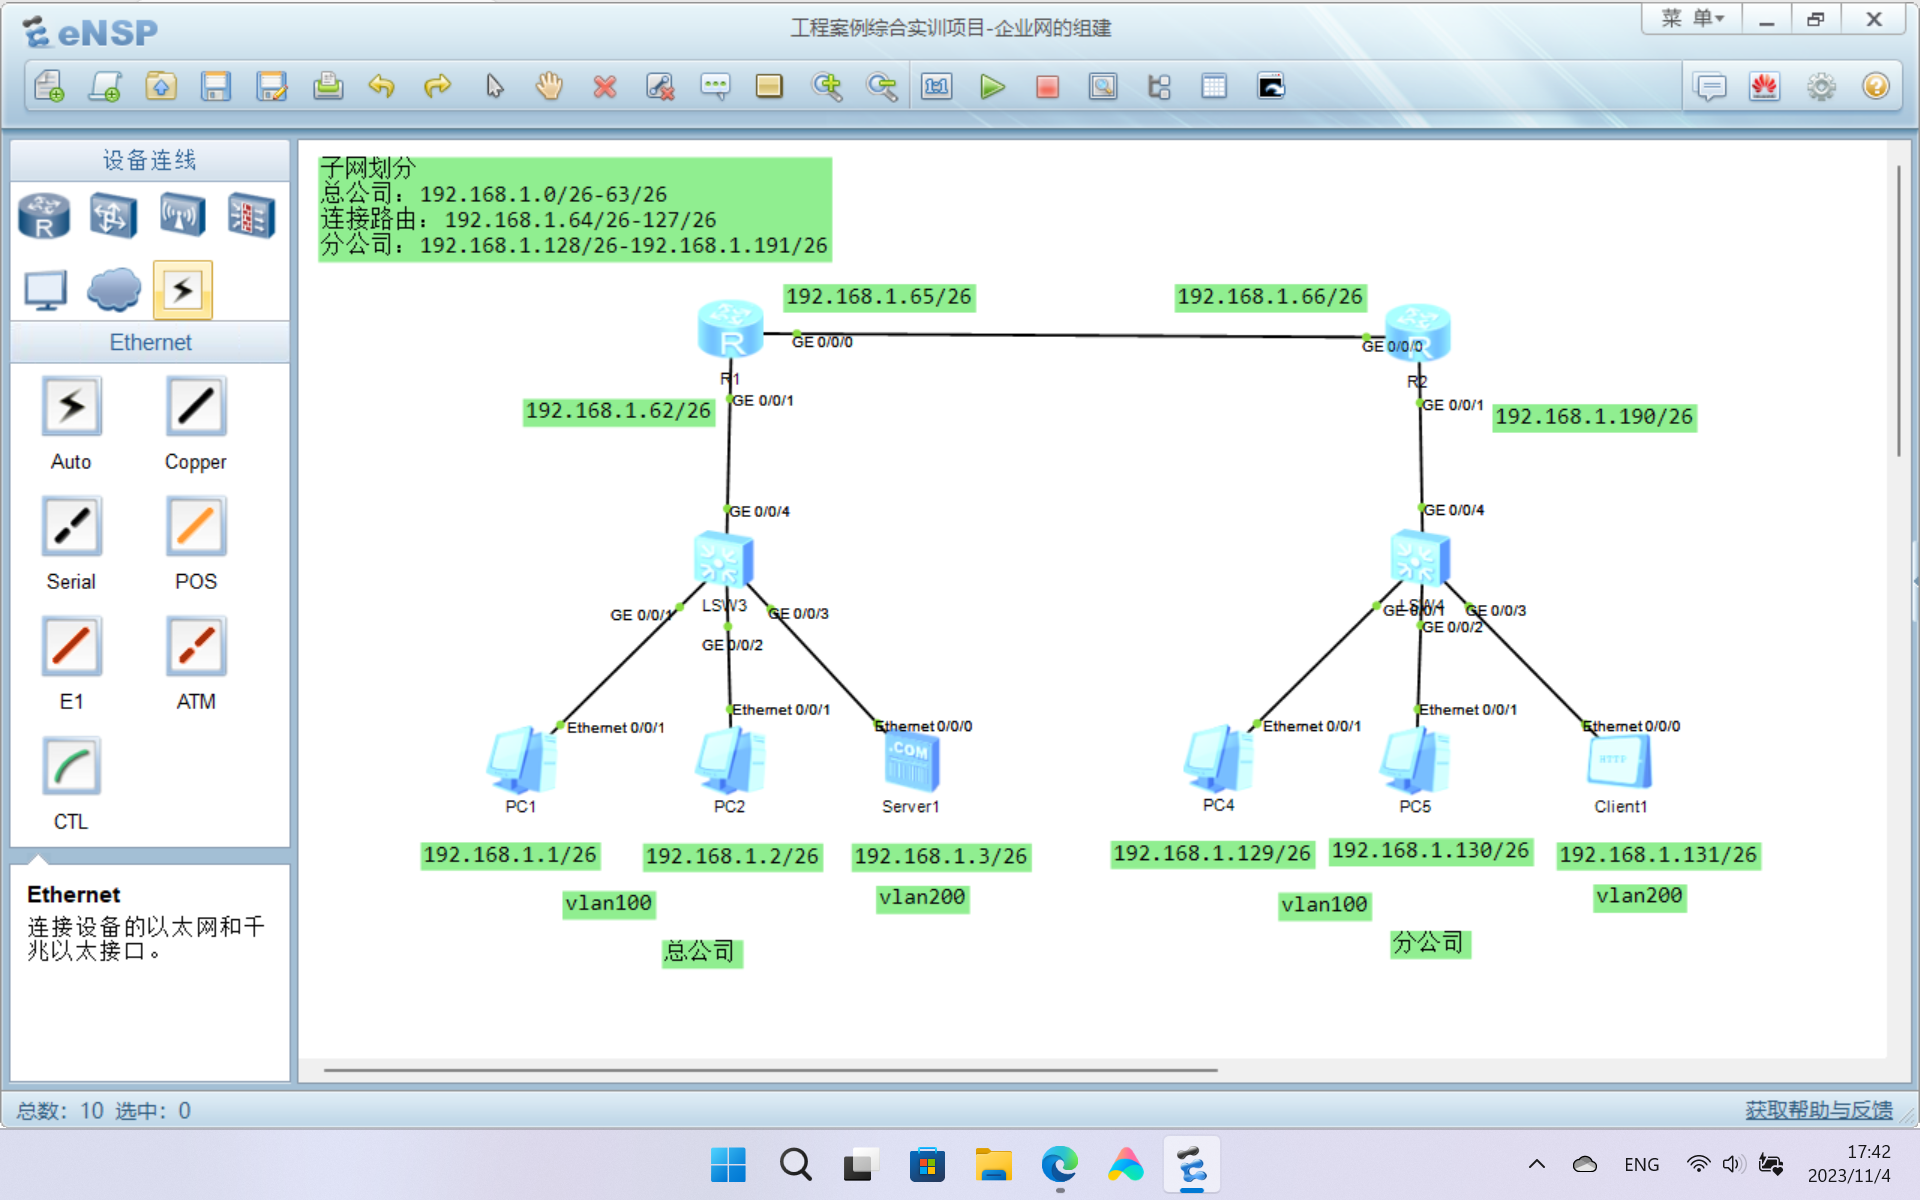Click the Save As toolbar icon

point(272,87)
